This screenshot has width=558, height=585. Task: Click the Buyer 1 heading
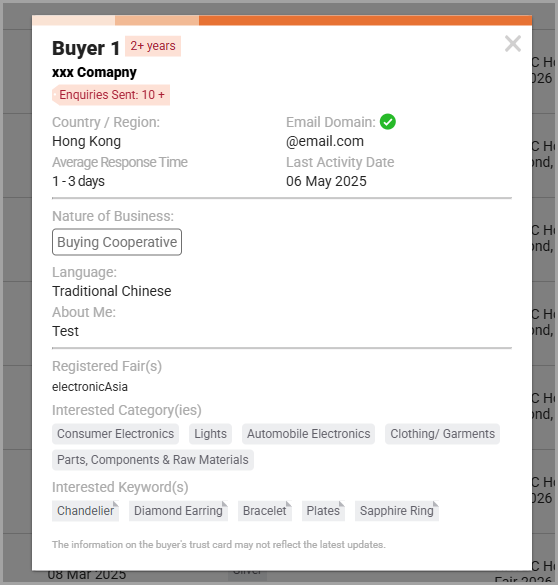pyautogui.click(x=86, y=48)
